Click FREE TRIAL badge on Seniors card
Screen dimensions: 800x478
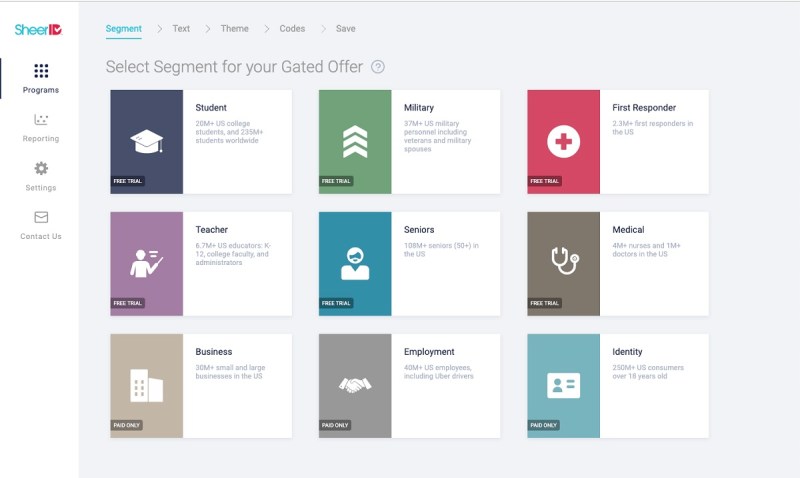point(336,303)
